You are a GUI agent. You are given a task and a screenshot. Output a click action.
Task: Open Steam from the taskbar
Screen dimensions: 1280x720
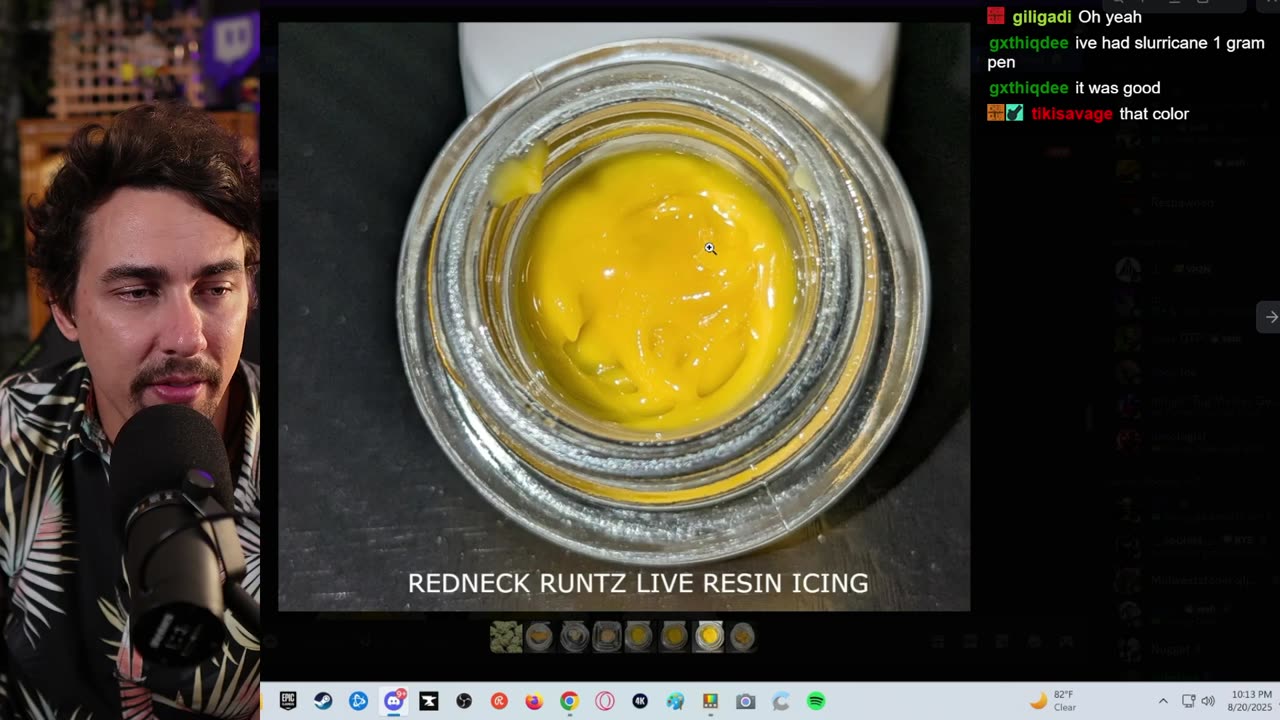[x=323, y=701]
